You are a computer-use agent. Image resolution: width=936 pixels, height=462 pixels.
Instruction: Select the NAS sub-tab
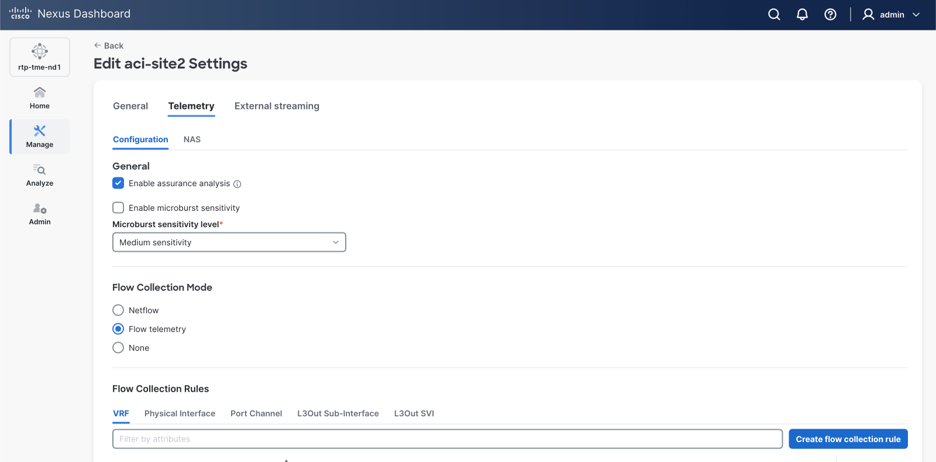click(192, 139)
